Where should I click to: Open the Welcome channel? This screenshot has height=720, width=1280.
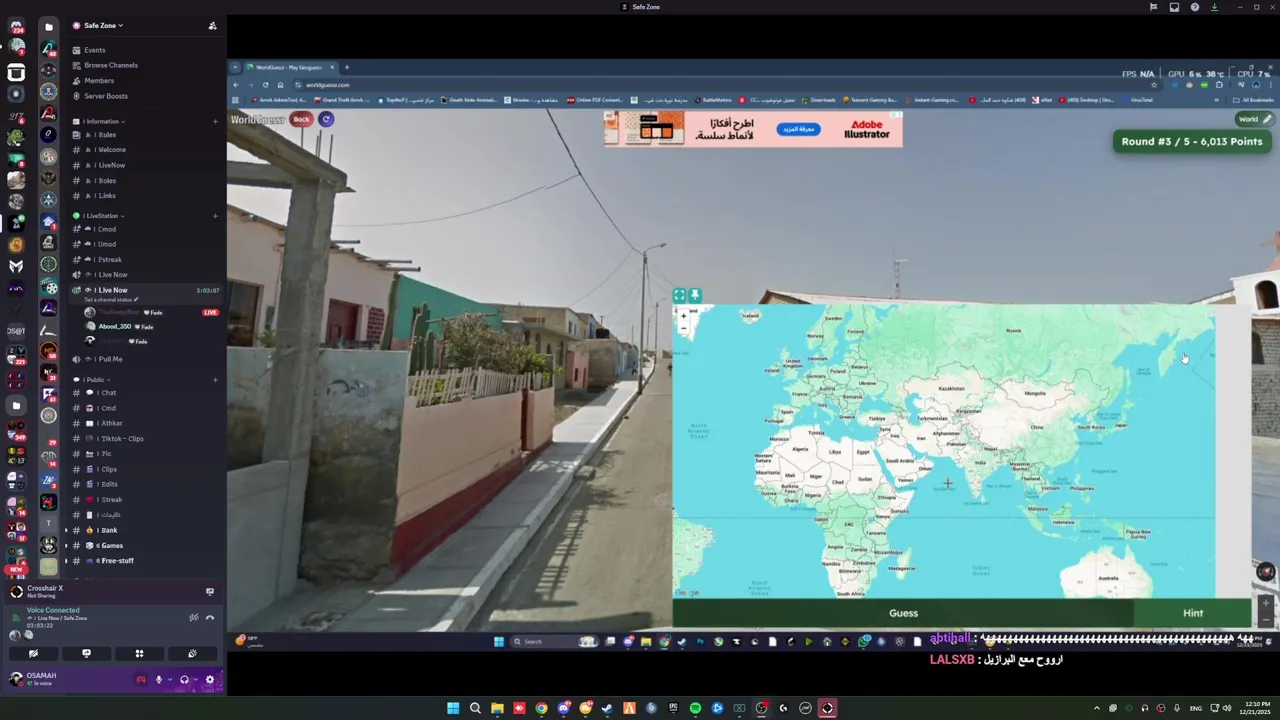tap(110, 150)
